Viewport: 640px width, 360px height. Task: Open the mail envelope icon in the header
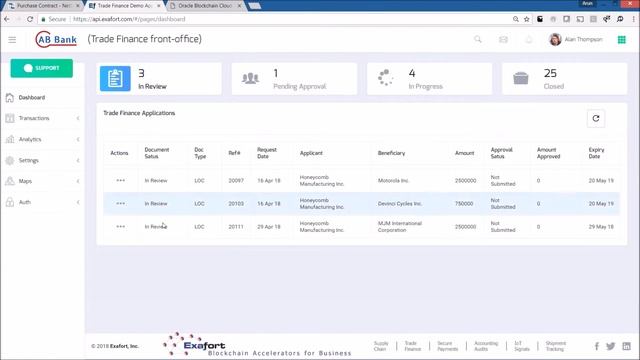[503, 39]
